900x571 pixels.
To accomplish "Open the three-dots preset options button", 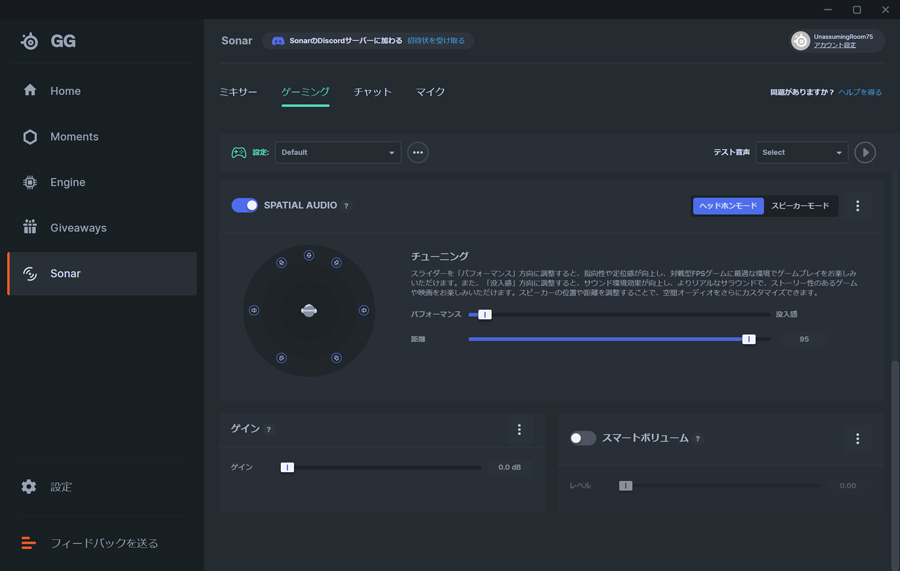I will [418, 153].
